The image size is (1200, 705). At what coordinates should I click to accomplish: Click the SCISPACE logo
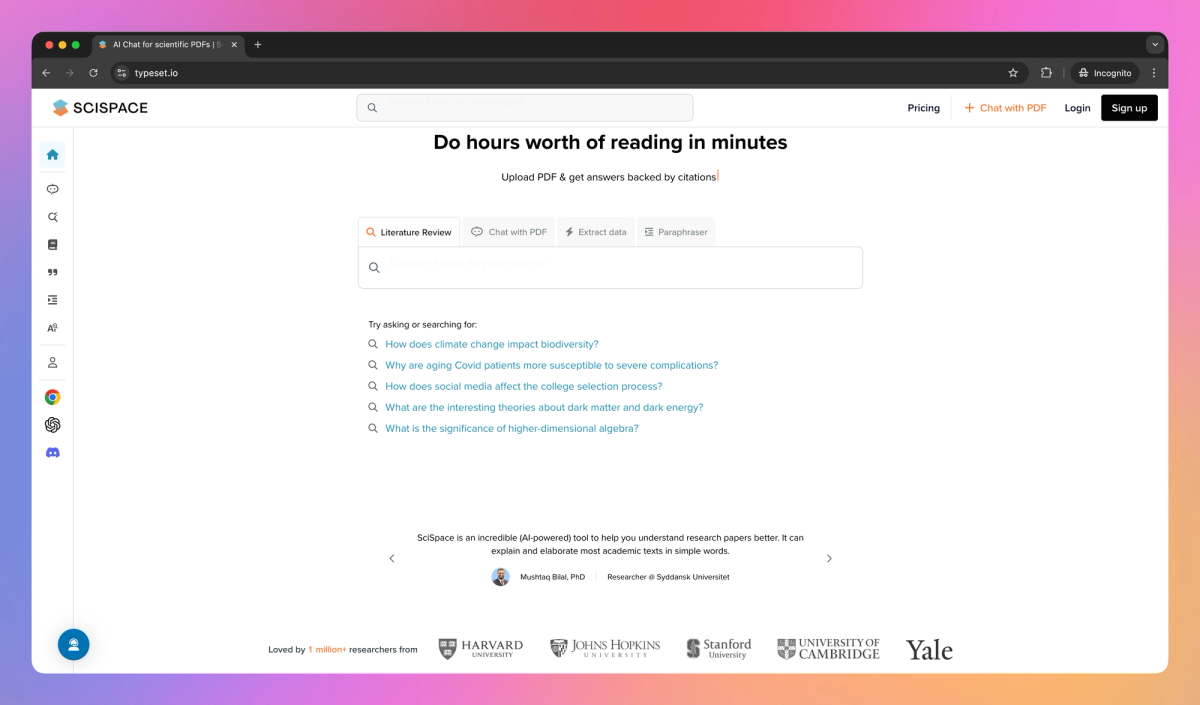pyautogui.click(x=100, y=108)
